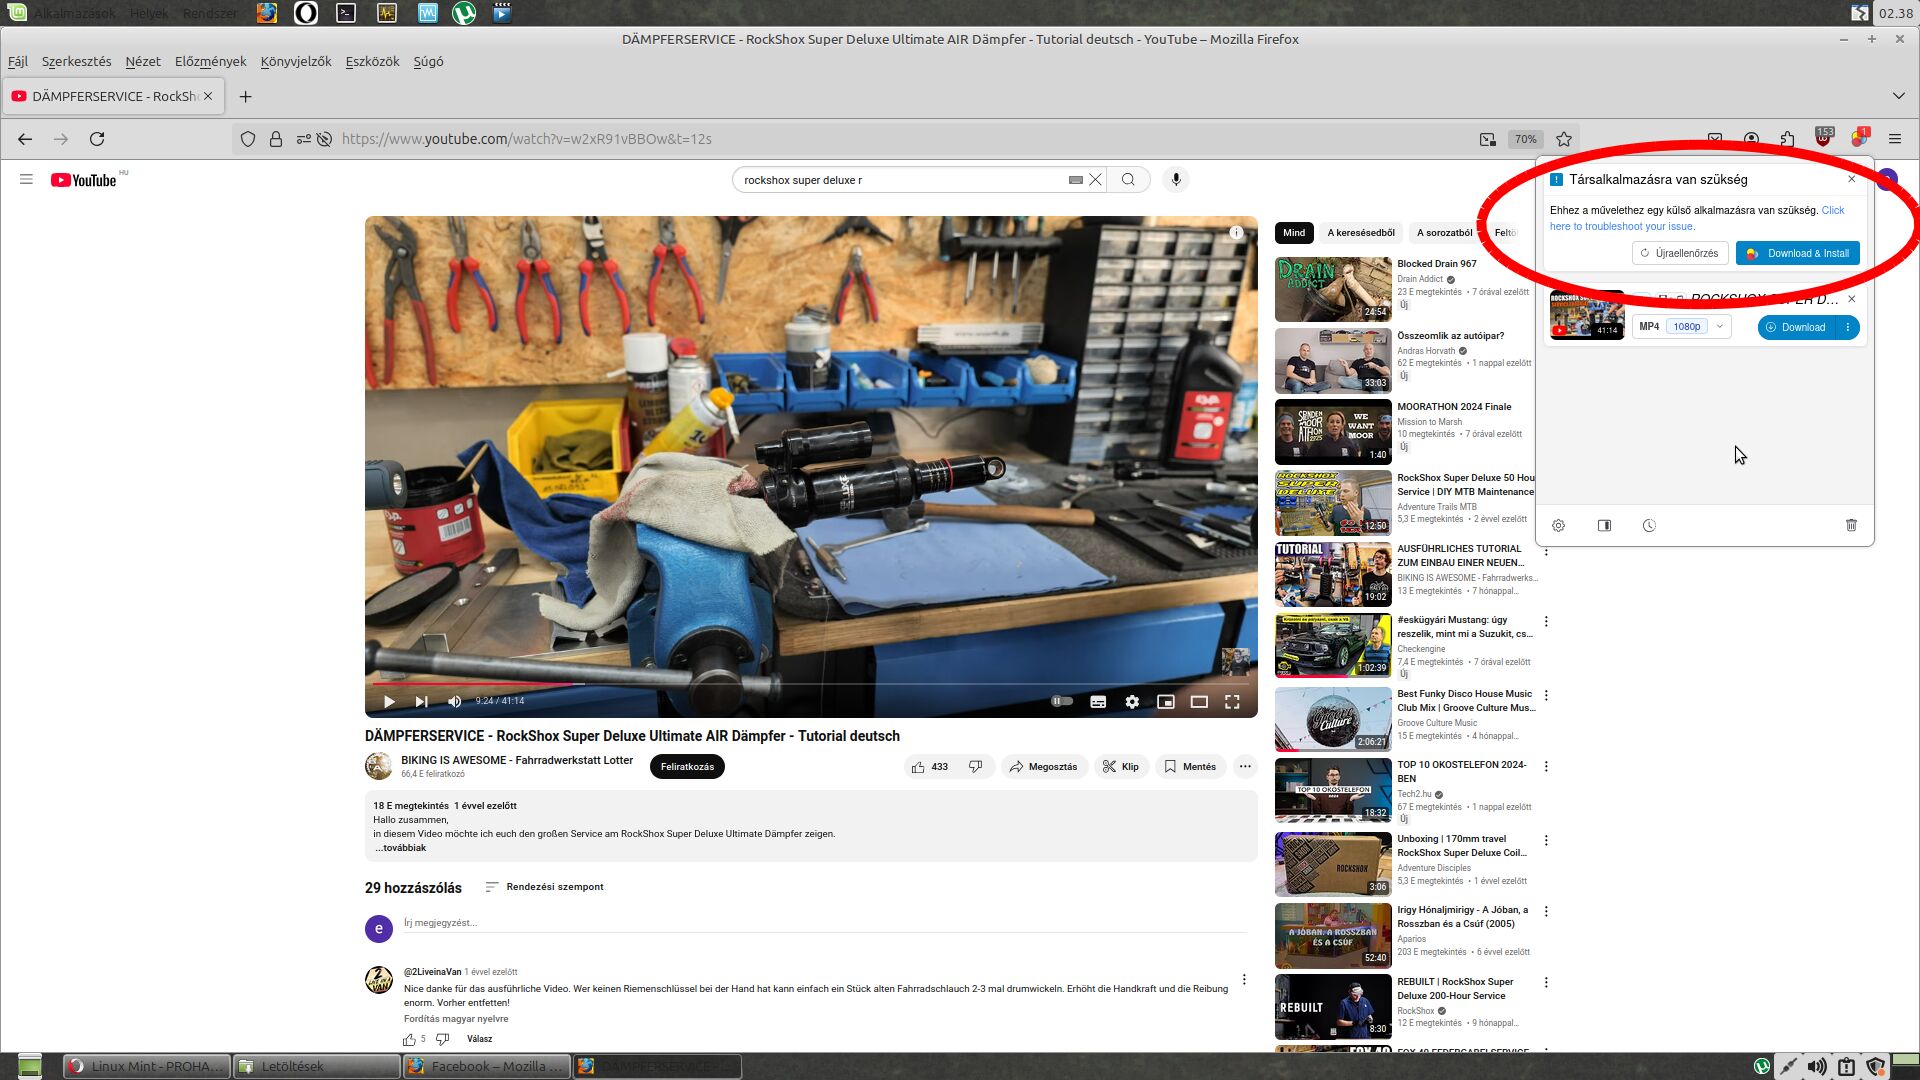
Task: Start YouTube voice search with microphone
Action: tap(1176, 180)
